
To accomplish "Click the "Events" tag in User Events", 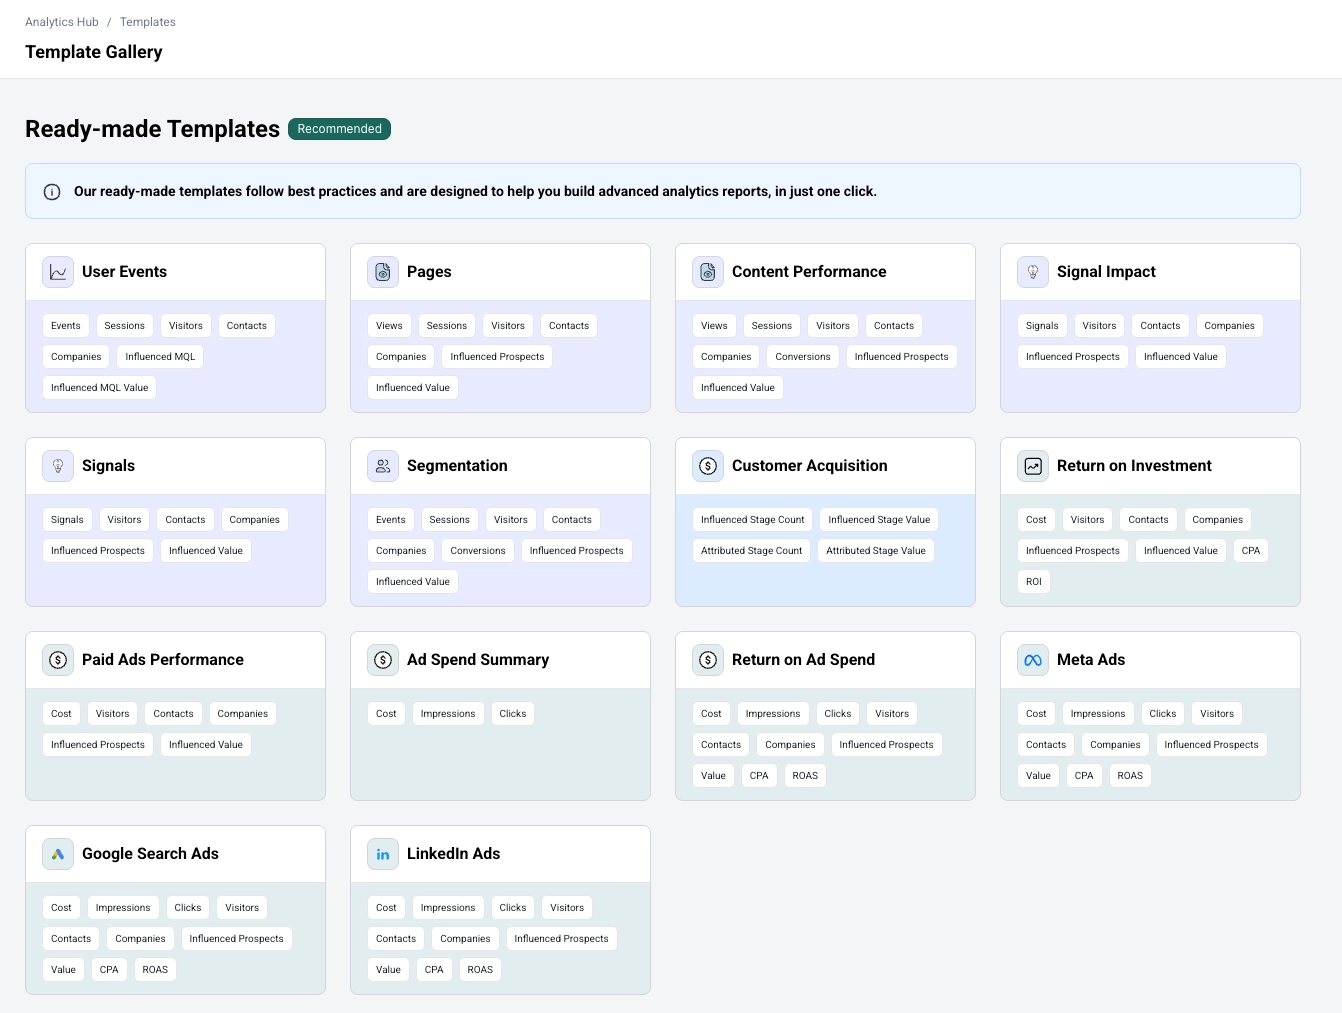I will point(66,326).
